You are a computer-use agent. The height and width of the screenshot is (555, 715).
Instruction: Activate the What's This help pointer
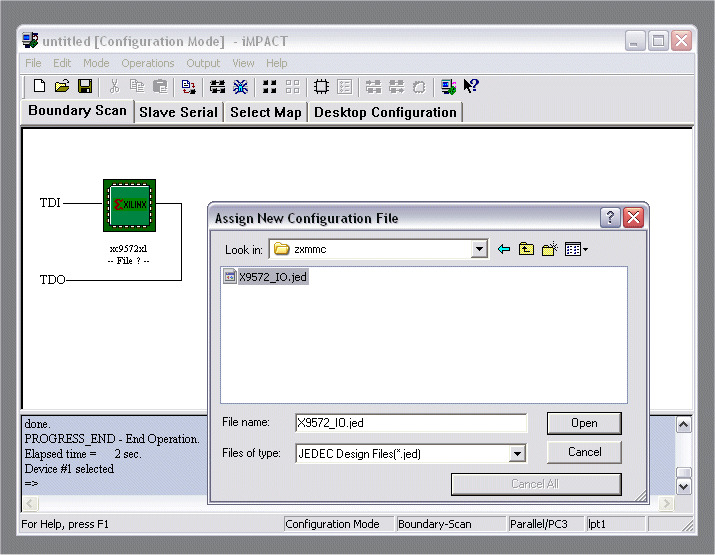click(471, 86)
